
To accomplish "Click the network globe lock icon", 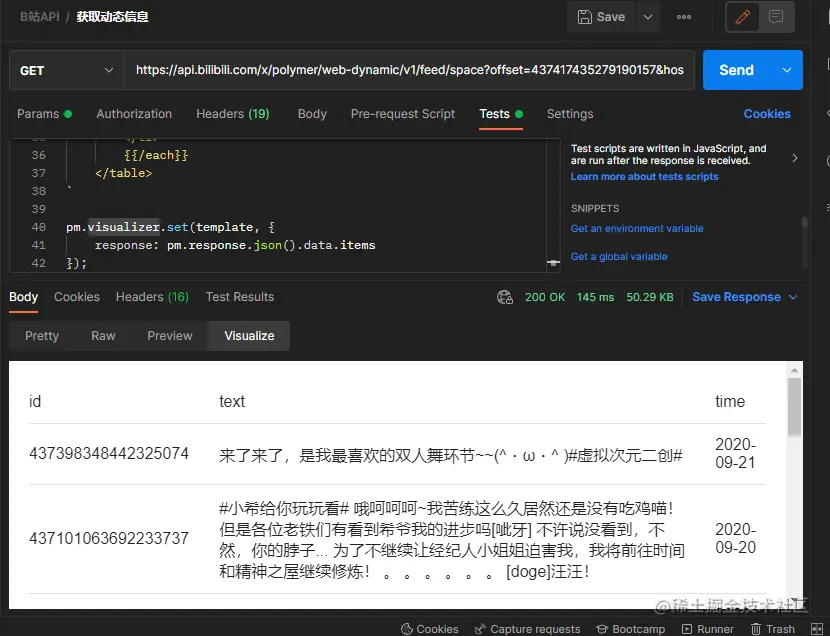I will coord(505,297).
